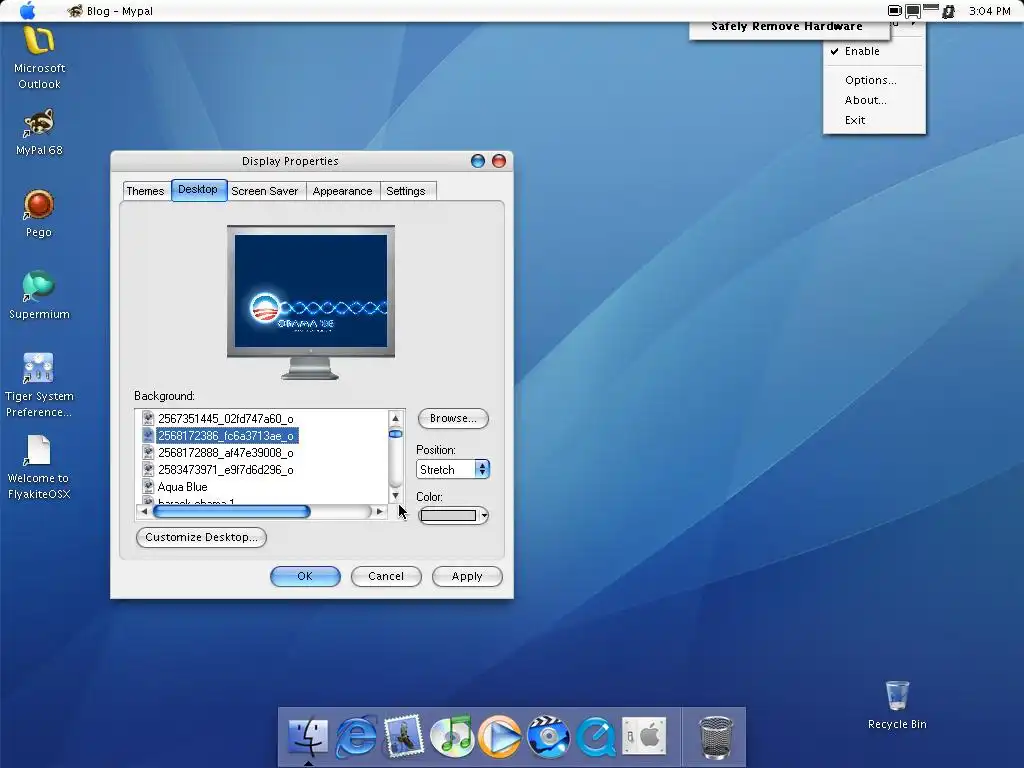
Task: Click the wallpaper preview monitor
Action: pos(311,302)
